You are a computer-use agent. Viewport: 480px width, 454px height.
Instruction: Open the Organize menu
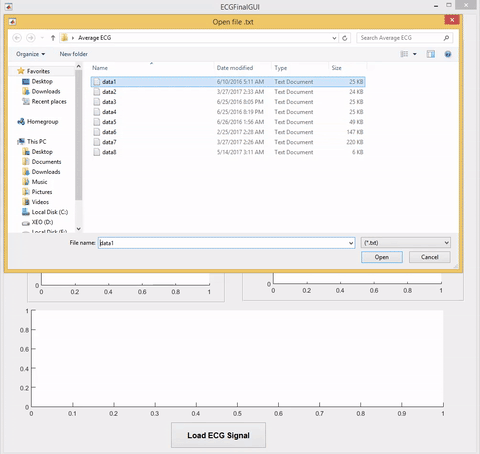30,54
